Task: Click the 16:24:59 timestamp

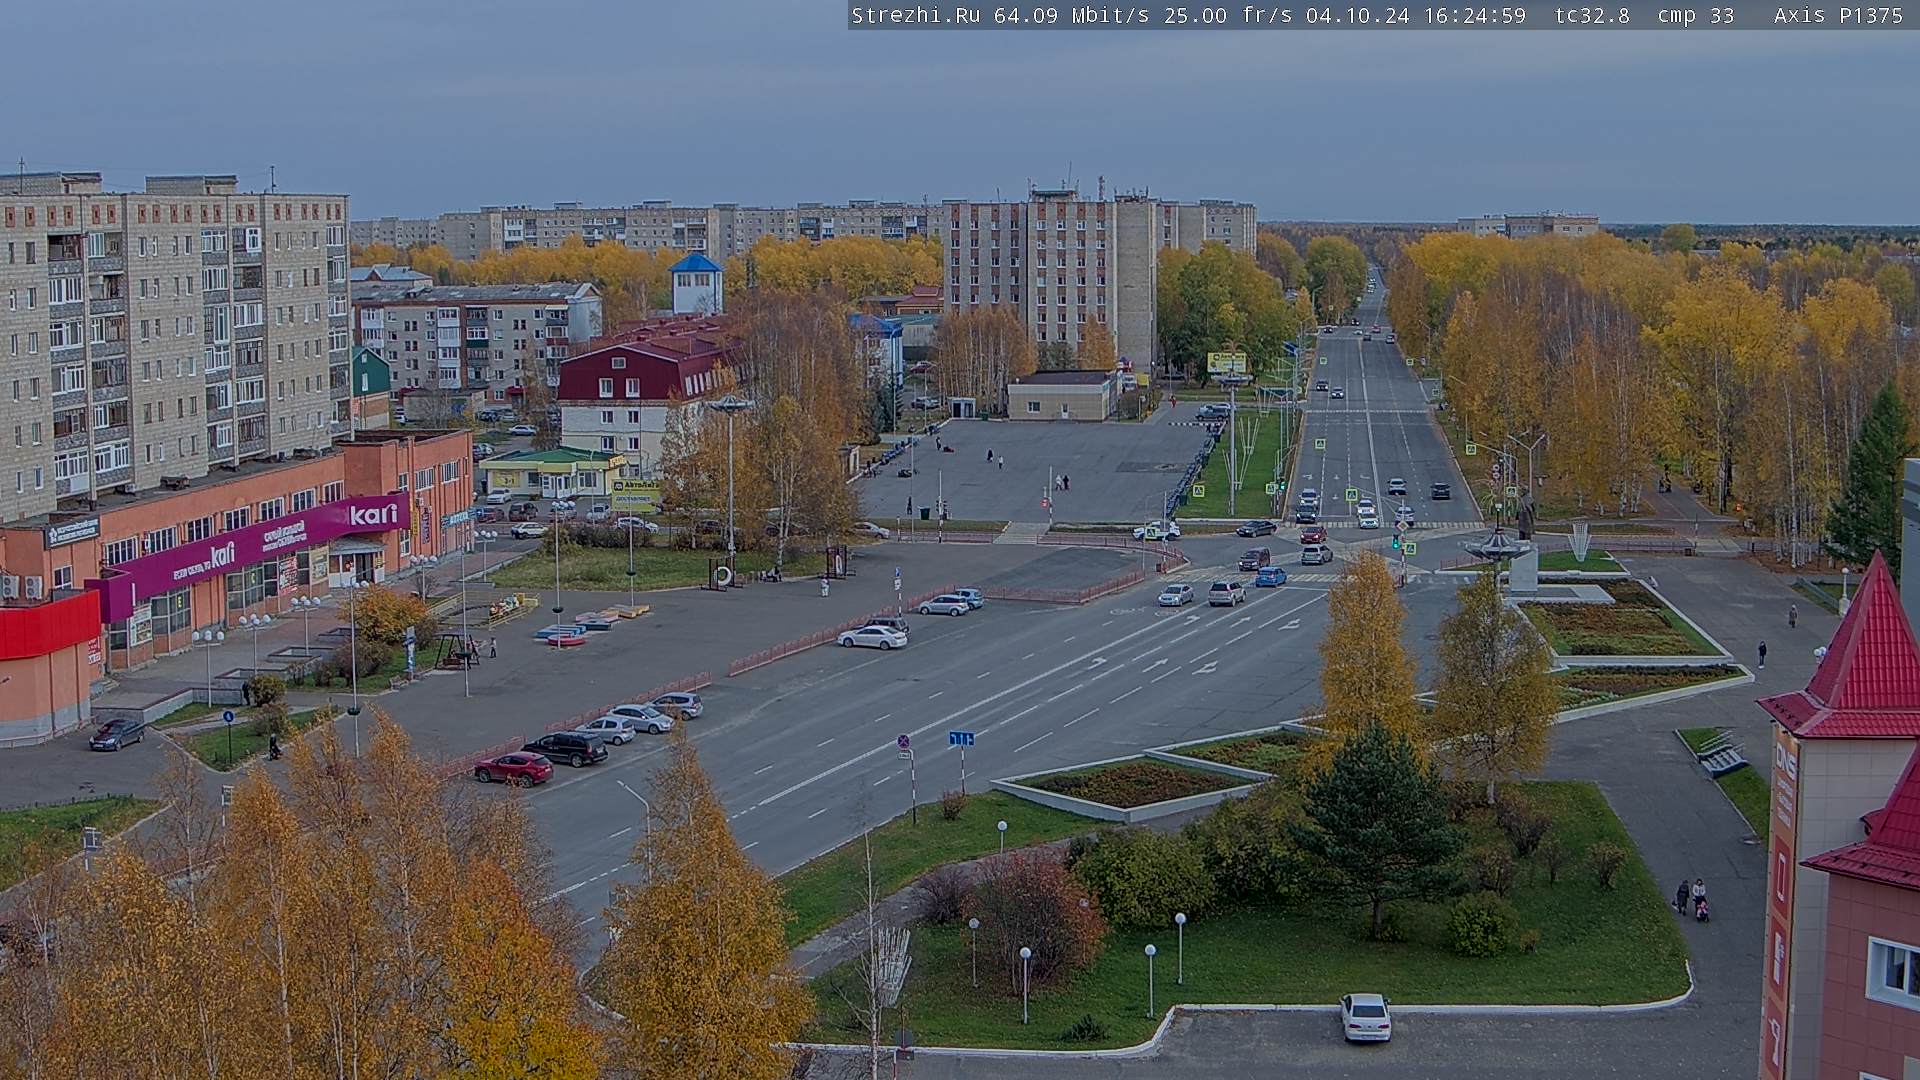Action: pos(1473,15)
